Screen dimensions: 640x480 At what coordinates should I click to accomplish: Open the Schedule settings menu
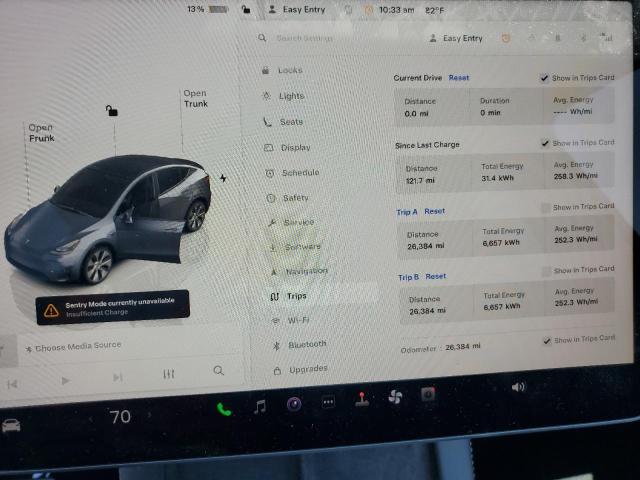[x=292, y=173]
